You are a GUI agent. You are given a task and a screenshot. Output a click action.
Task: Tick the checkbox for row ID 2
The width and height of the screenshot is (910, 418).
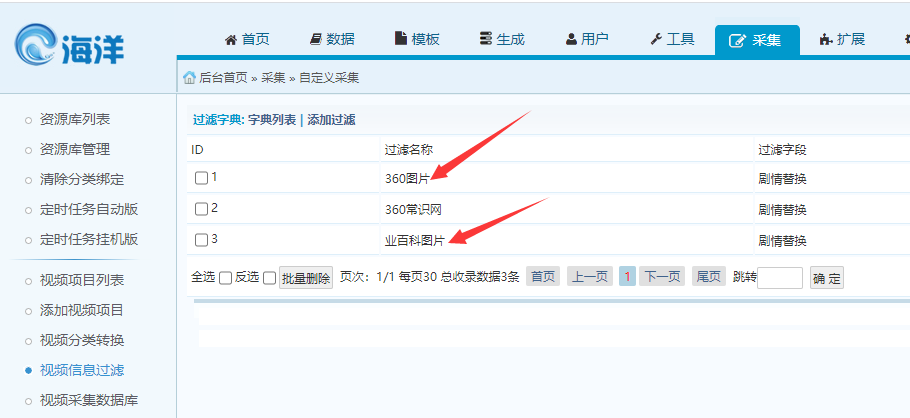point(201,209)
